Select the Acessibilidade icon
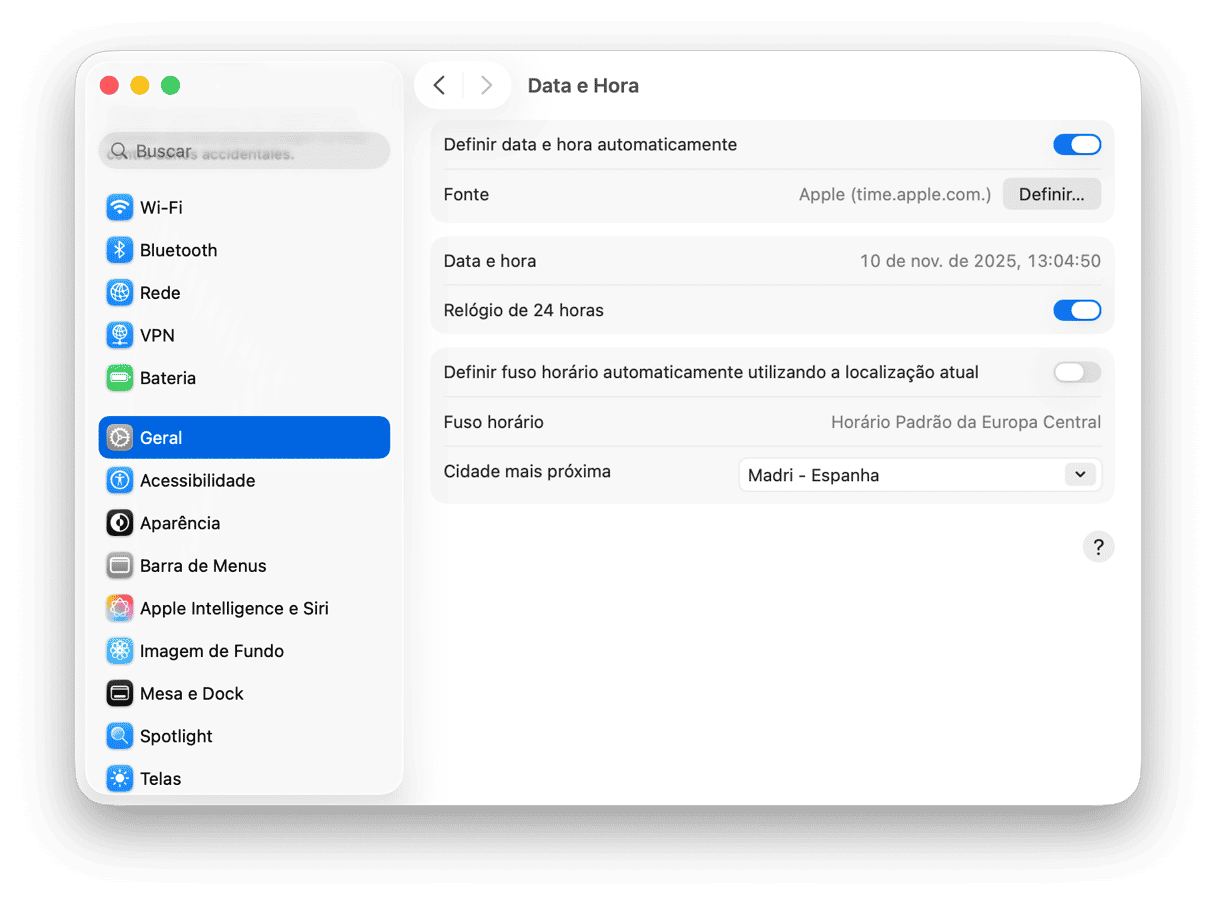 pos(120,481)
